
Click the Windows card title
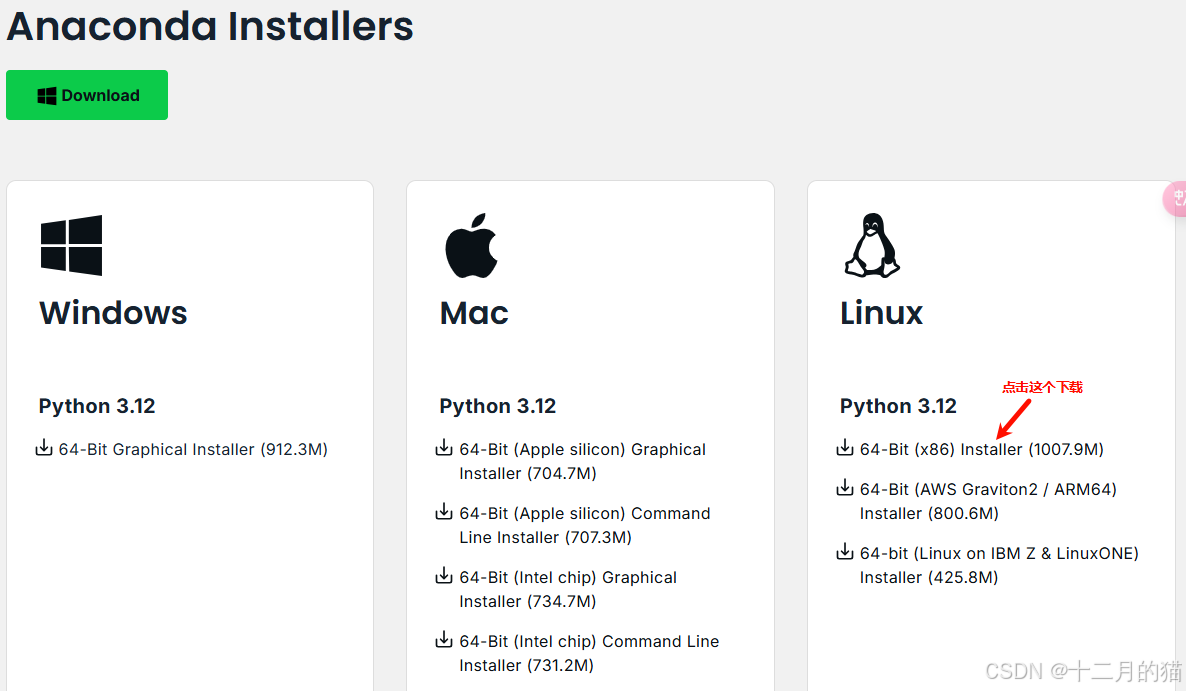(113, 313)
